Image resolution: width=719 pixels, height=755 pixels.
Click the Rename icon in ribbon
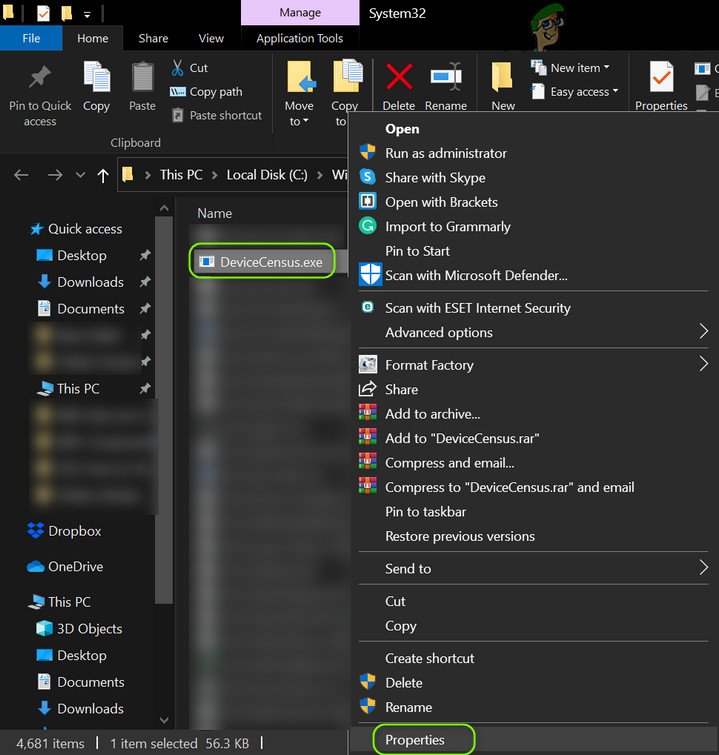coord(446,78)
